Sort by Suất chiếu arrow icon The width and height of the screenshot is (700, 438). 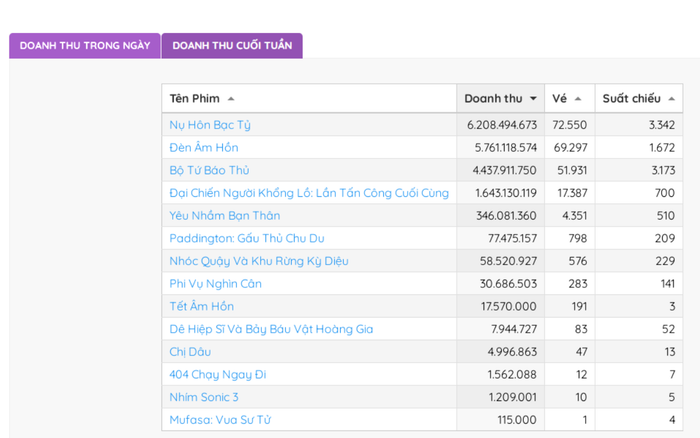671,99
